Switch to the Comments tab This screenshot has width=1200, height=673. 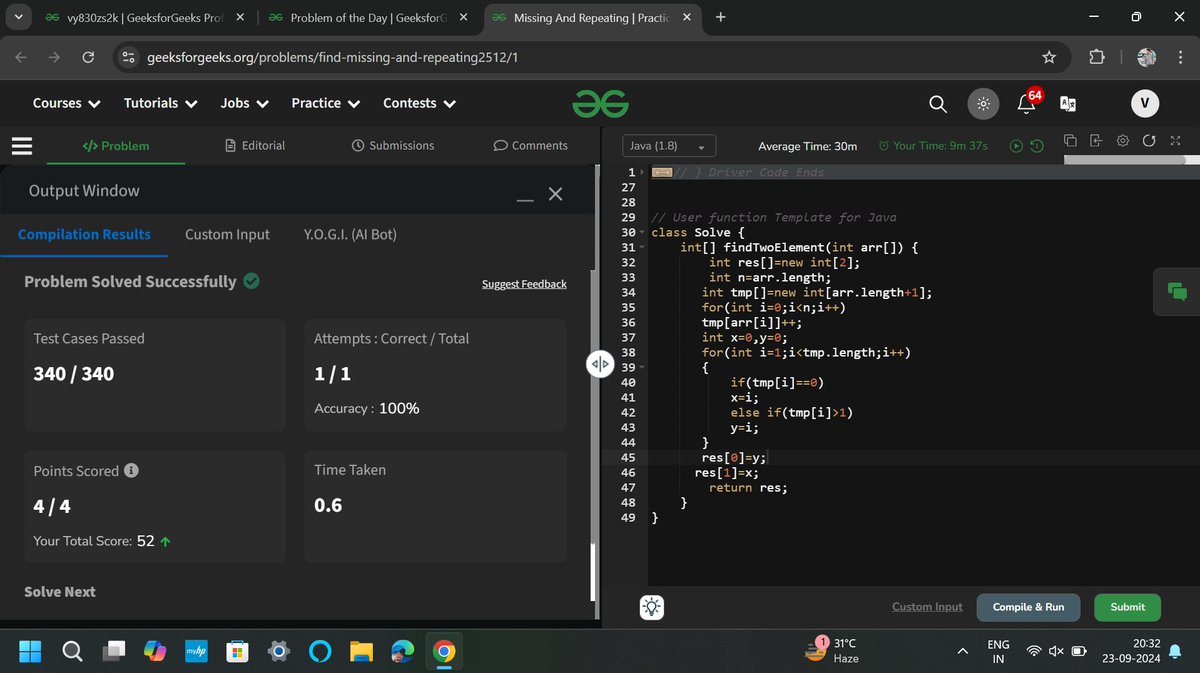531,146
